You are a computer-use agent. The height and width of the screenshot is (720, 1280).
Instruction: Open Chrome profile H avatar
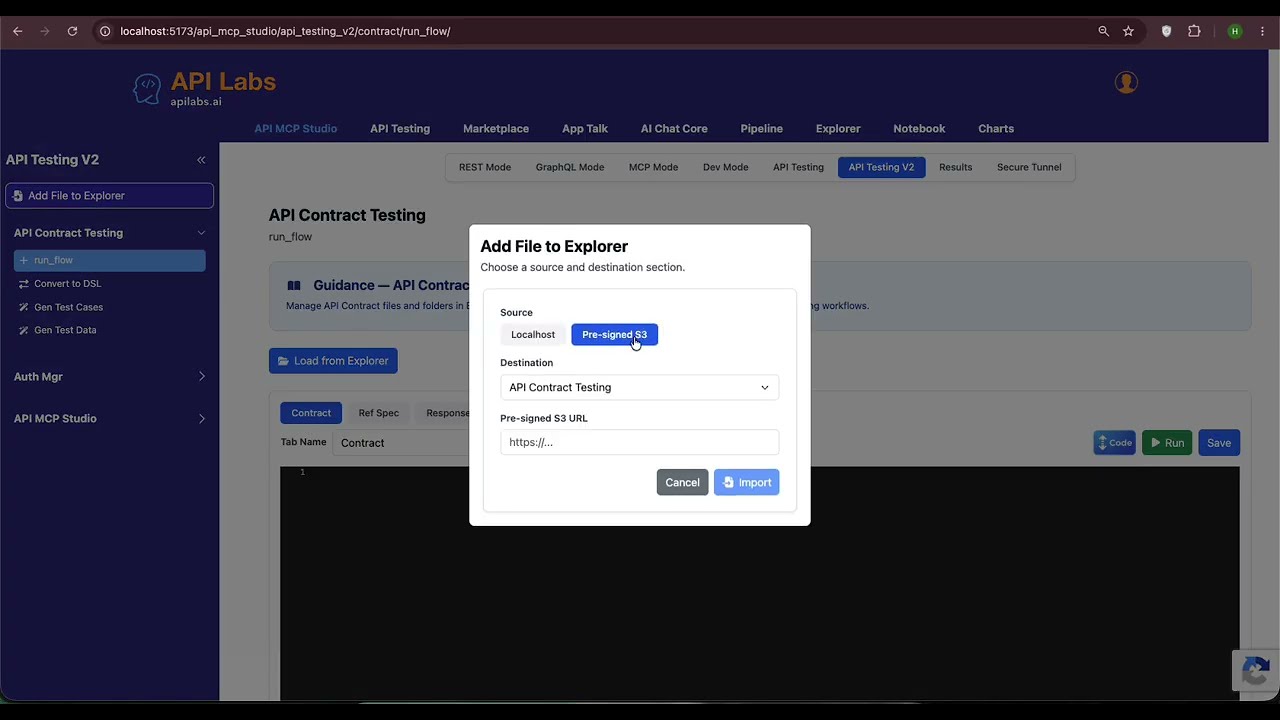click(1235, 31)
